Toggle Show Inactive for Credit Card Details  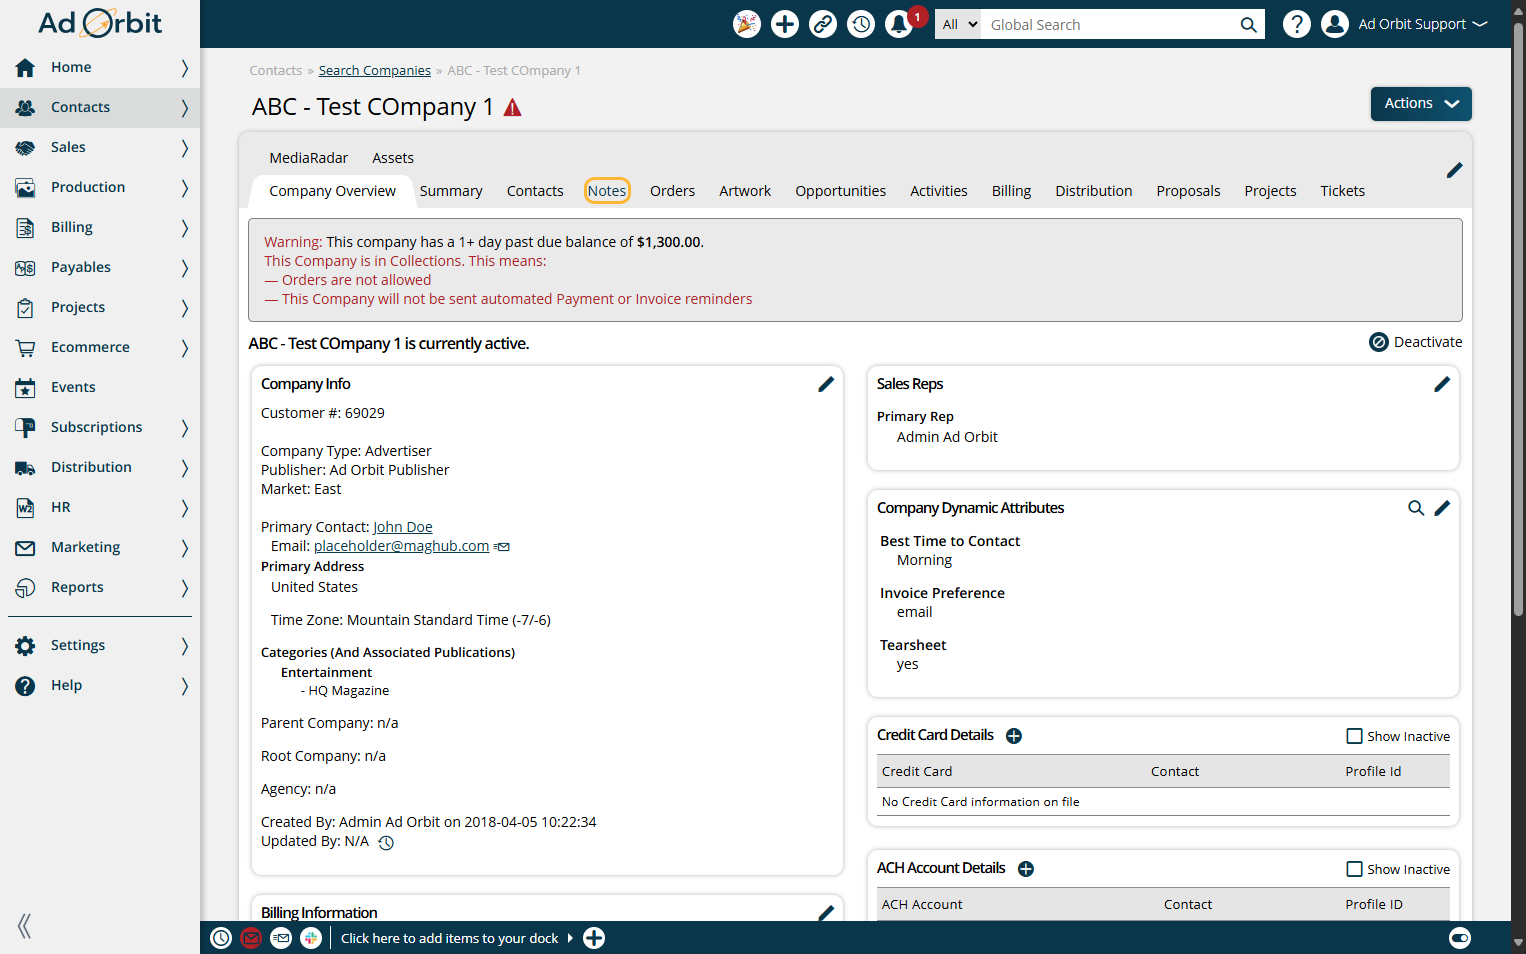[x=1354, y=736]
